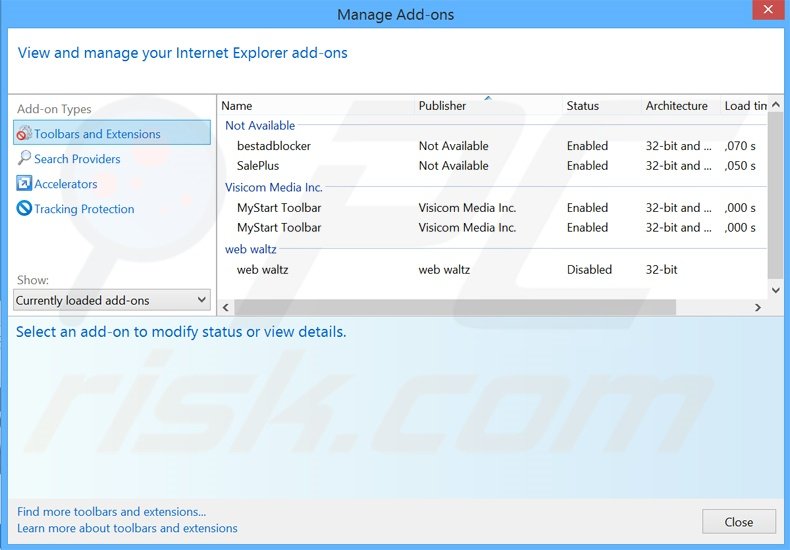Viewport: 790px width, 550px height.
Task: Close the Manage Add-ons window with X
Action: [768, 10]
